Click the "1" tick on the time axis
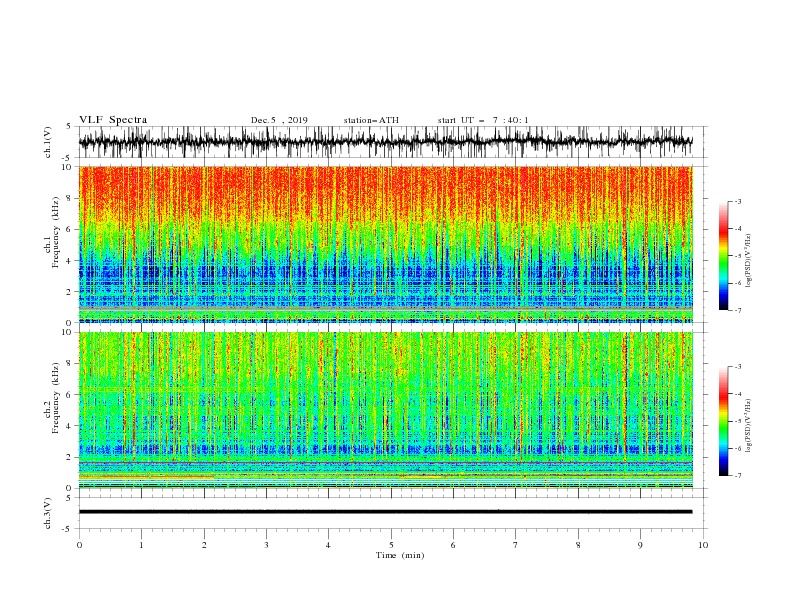Screen dimensions: 792x612 coord(141,545)
